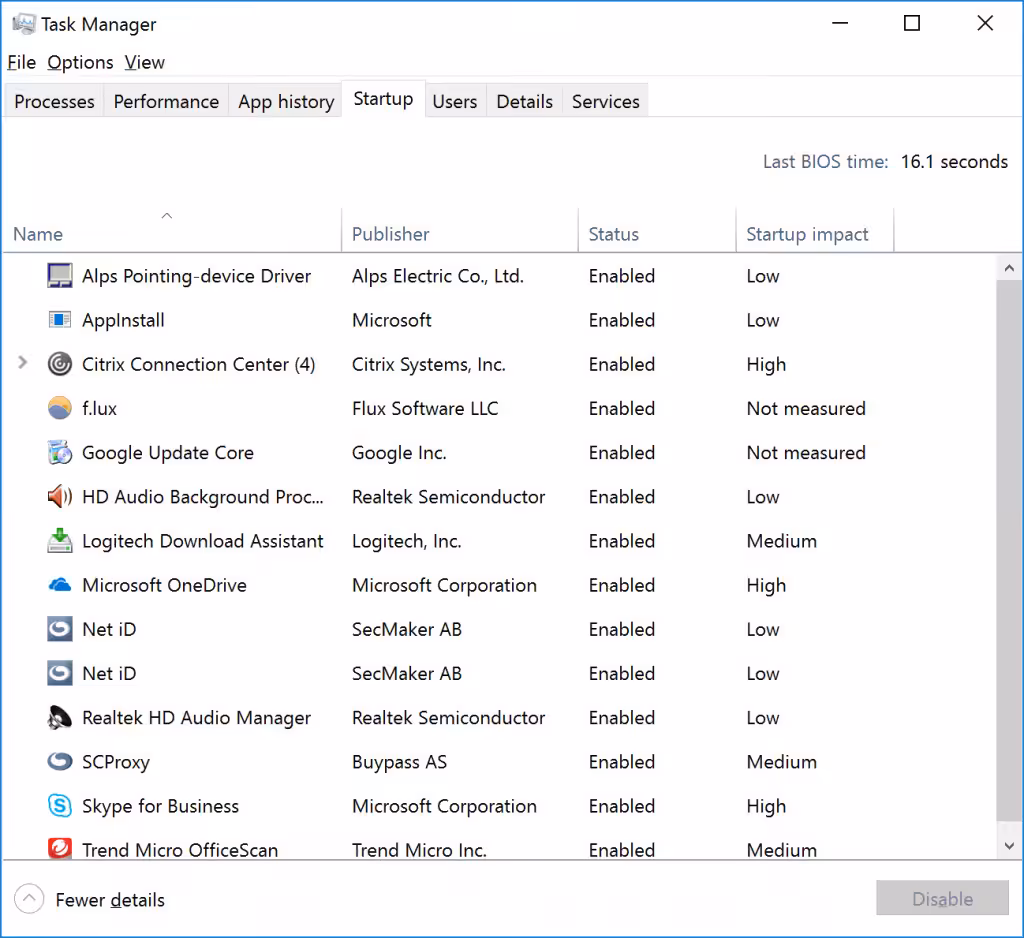This screenshot has width=1024, height=938.
Task: Click the 16.1 seconds BIOS time value
Action: click(954, 161)
